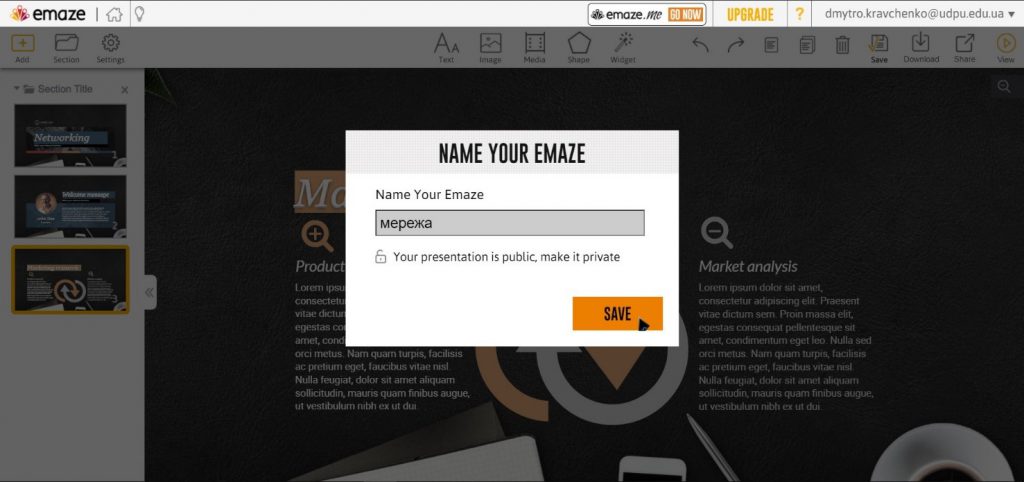Click the emaze logo
The width and height of the screenshot is (1024, 482).
tap(48, 14)
